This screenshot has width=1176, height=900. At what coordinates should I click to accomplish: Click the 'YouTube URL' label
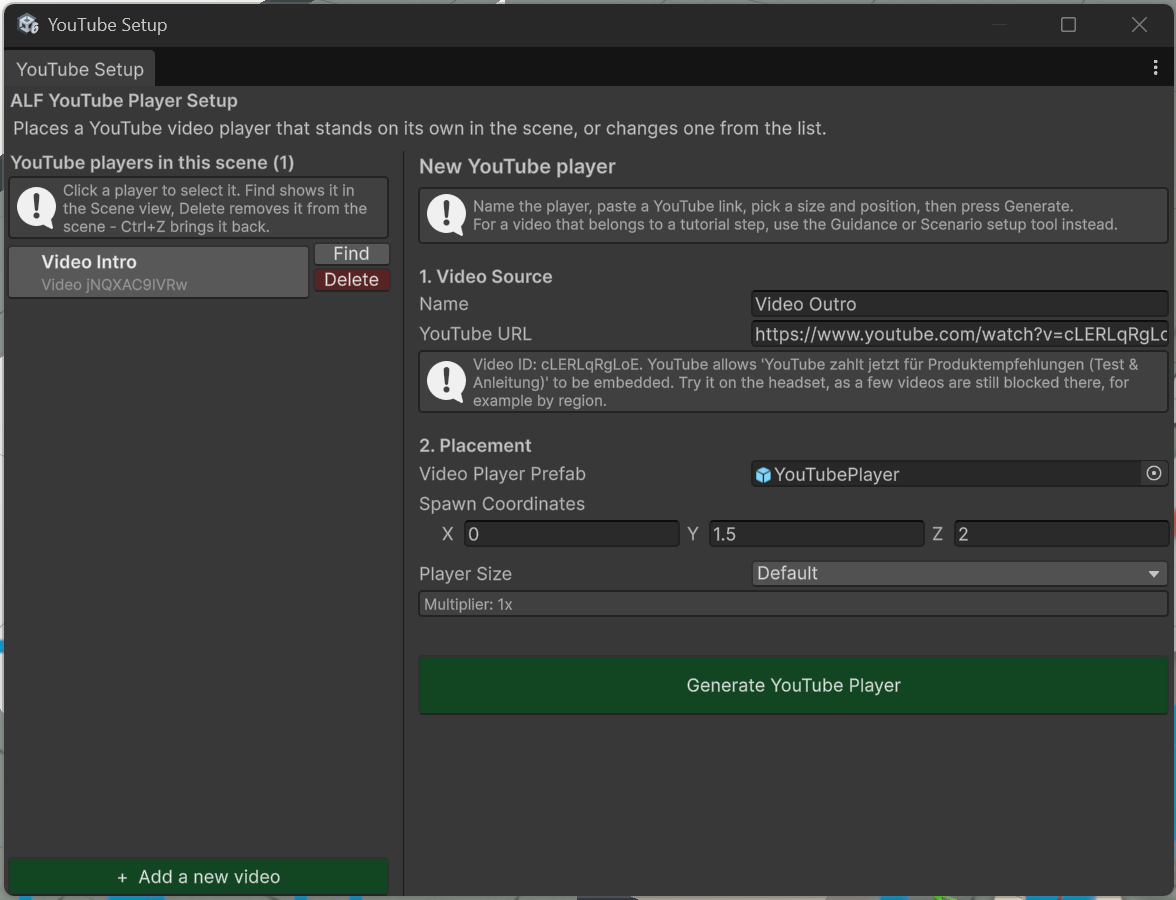tap(475, 334)
